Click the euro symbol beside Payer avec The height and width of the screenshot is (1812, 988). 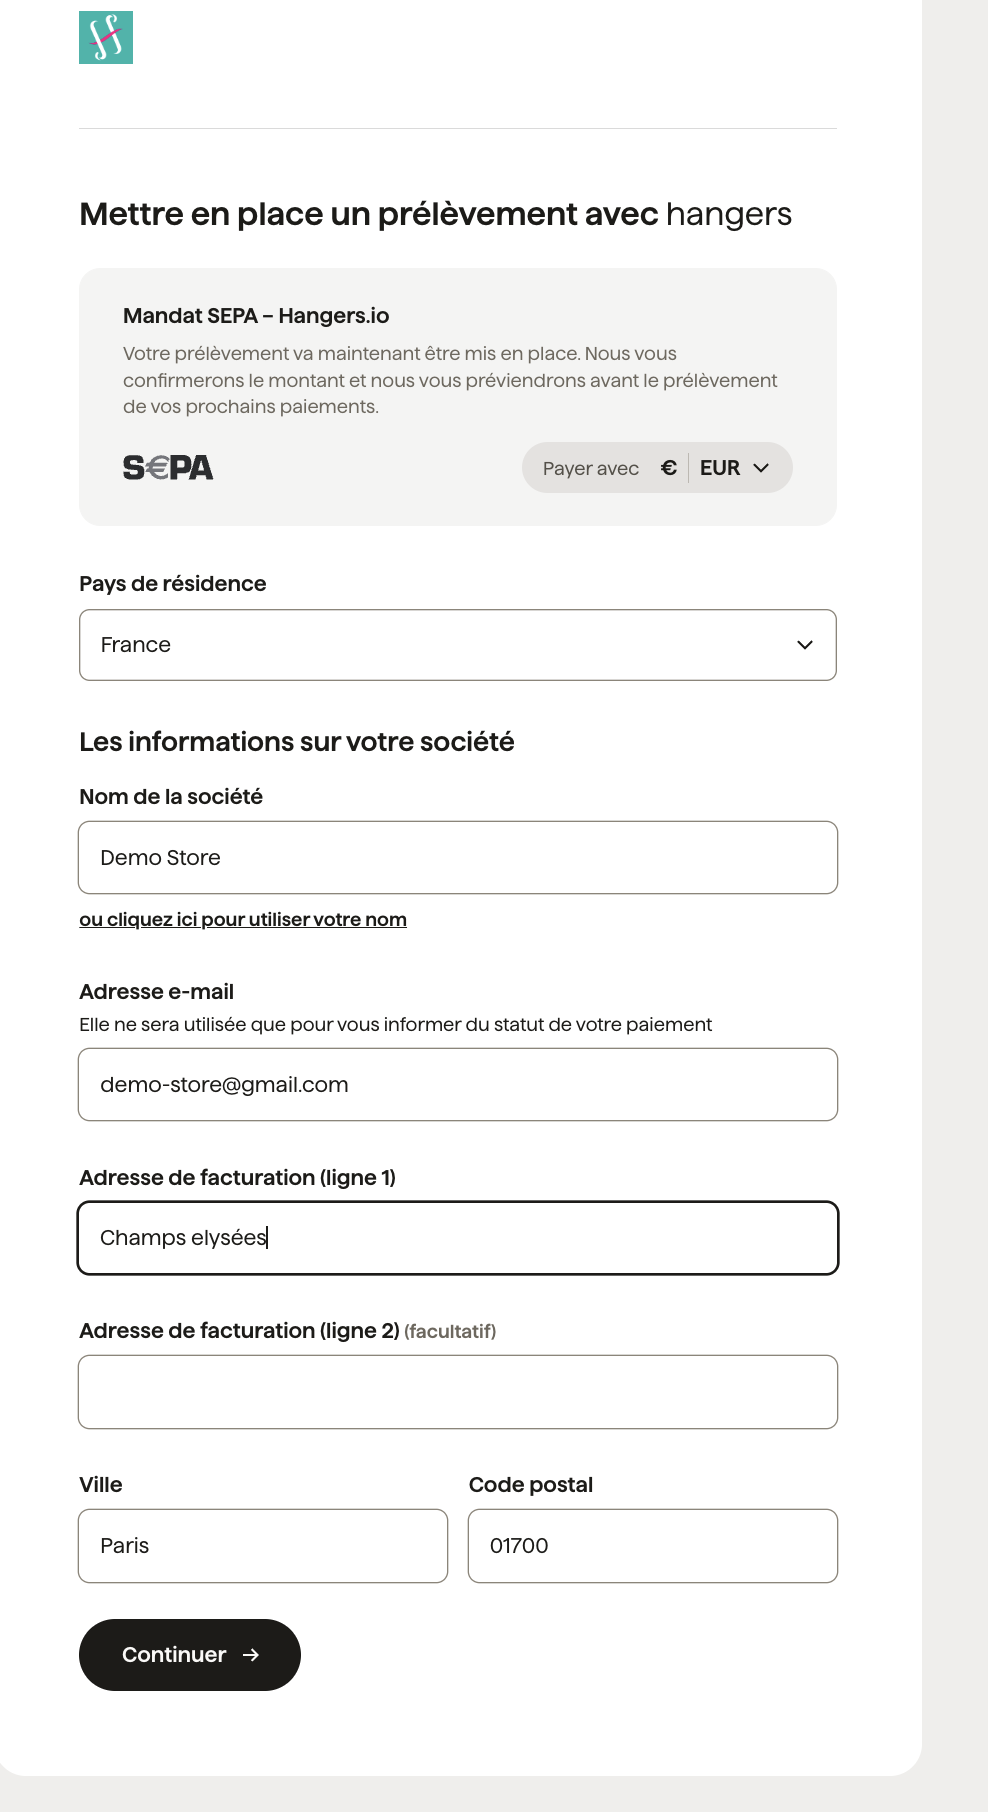(x=669, y=468)
